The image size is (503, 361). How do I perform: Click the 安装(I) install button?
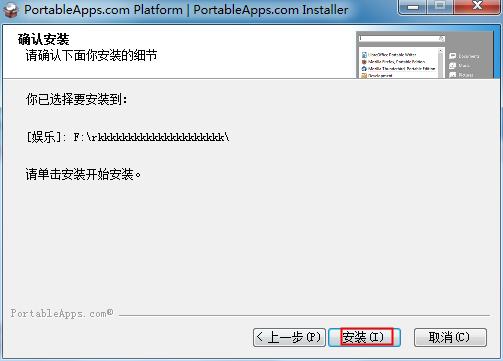364,337
